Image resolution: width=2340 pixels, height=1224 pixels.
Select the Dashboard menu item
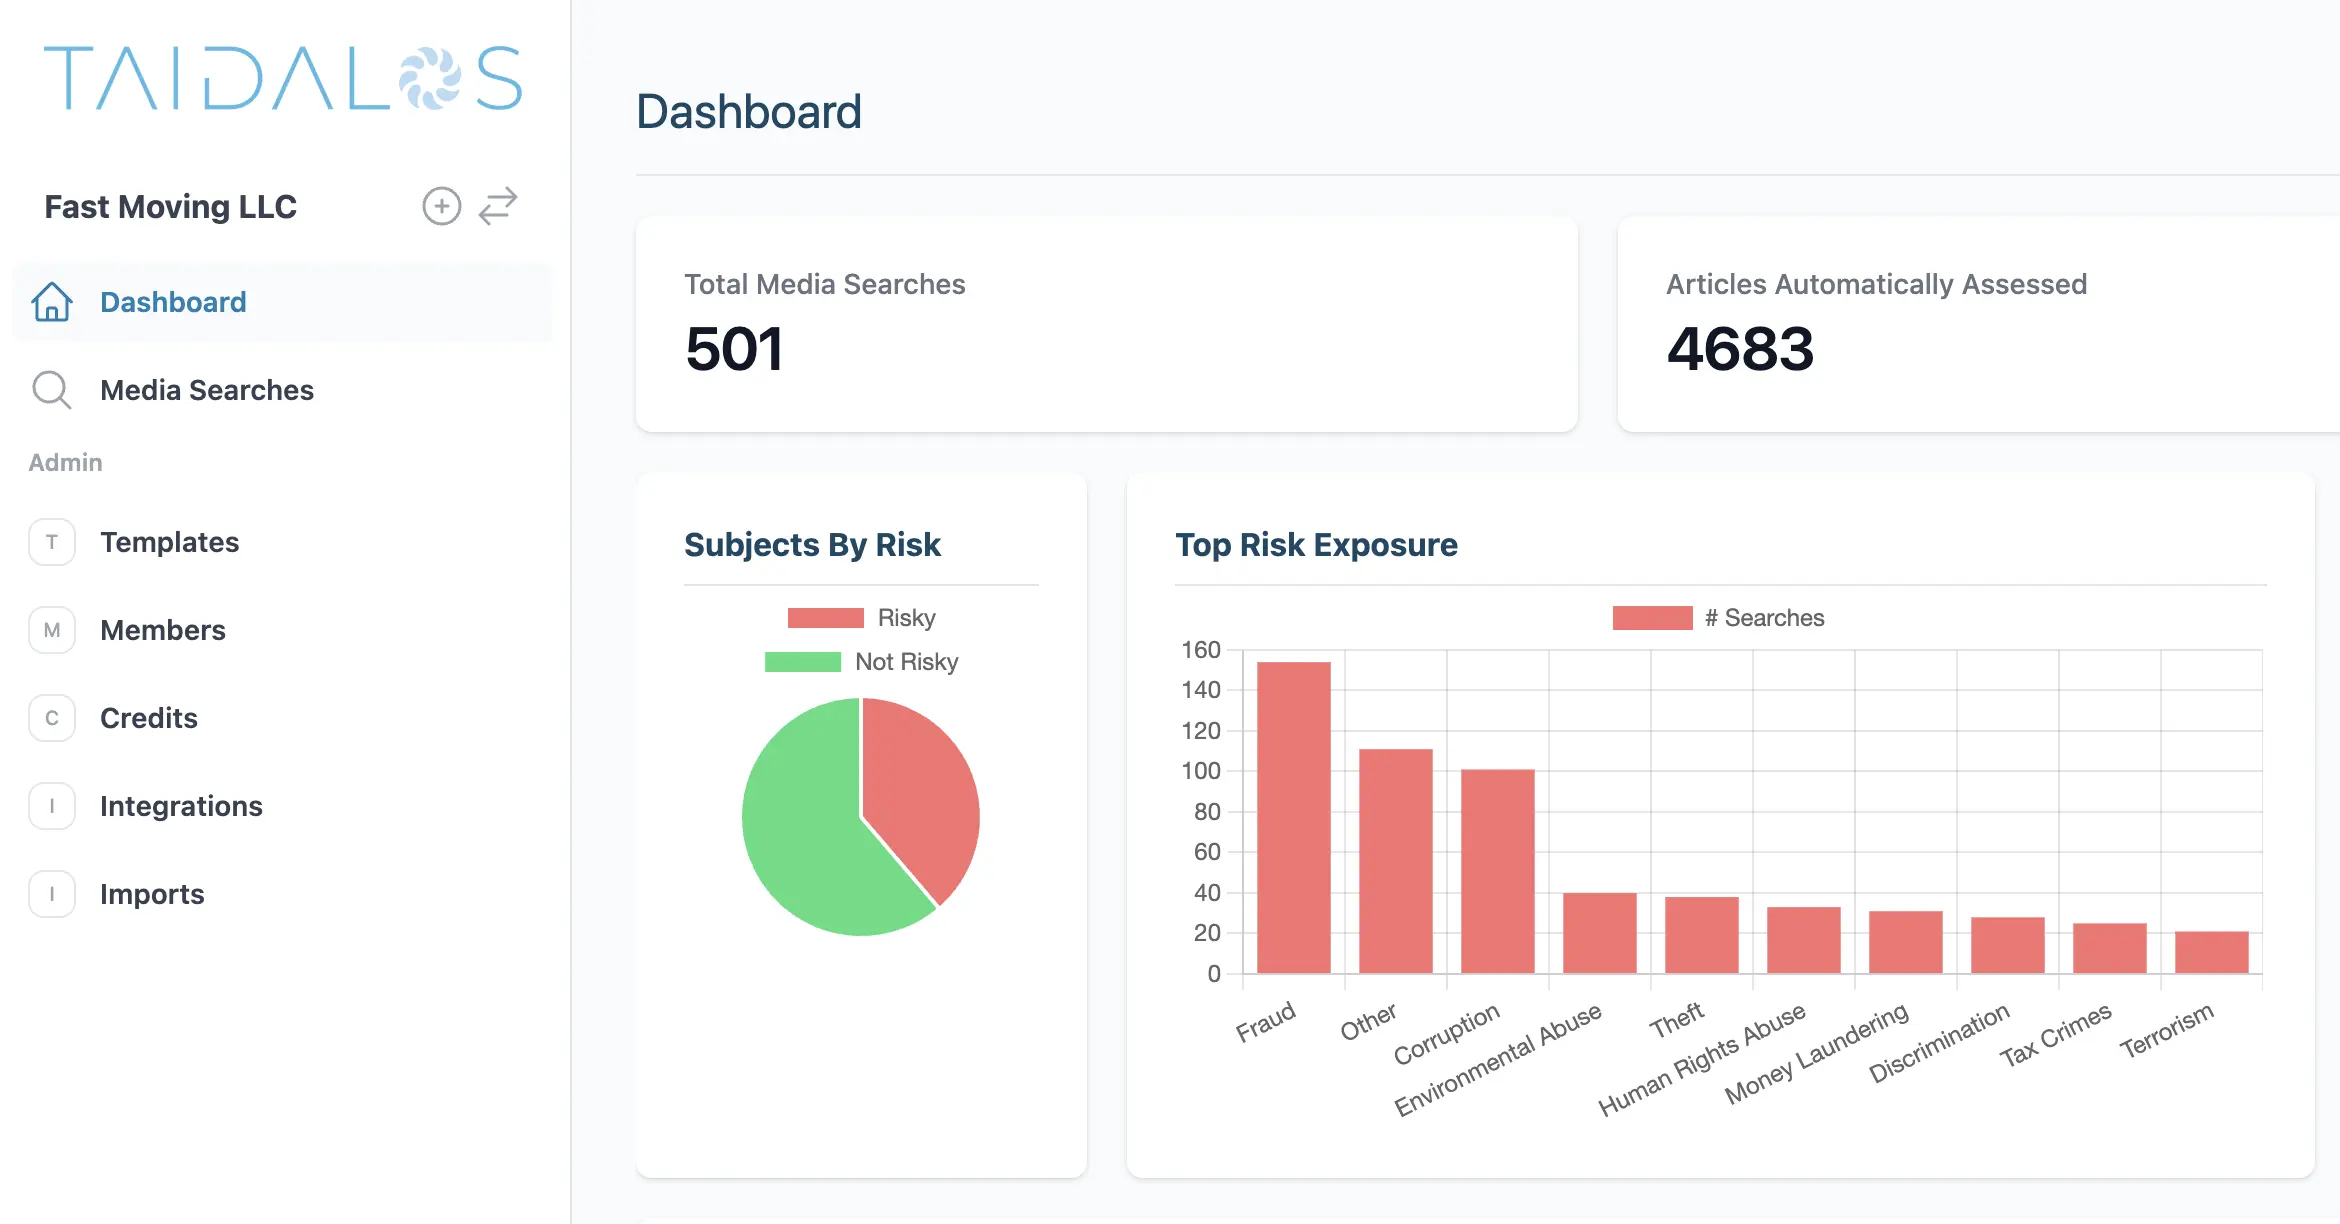(173, 302)
